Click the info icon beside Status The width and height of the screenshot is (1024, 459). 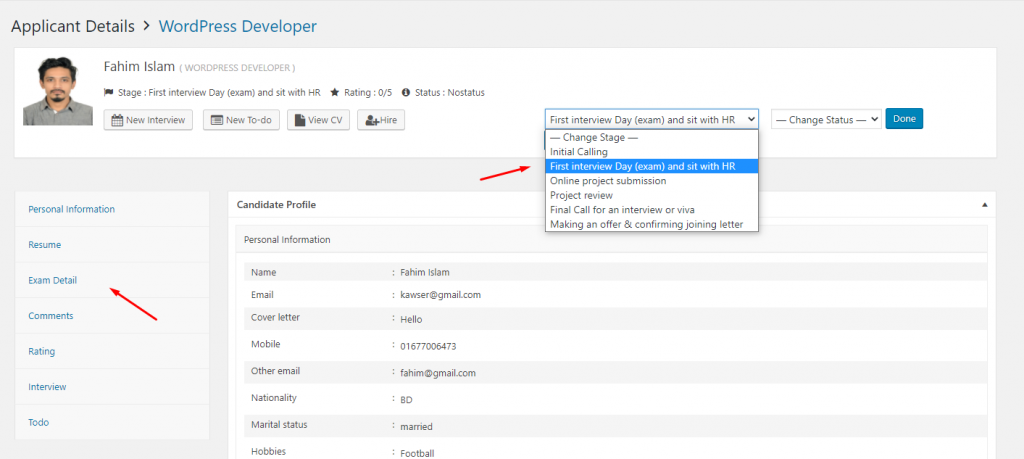coord(406,92)
